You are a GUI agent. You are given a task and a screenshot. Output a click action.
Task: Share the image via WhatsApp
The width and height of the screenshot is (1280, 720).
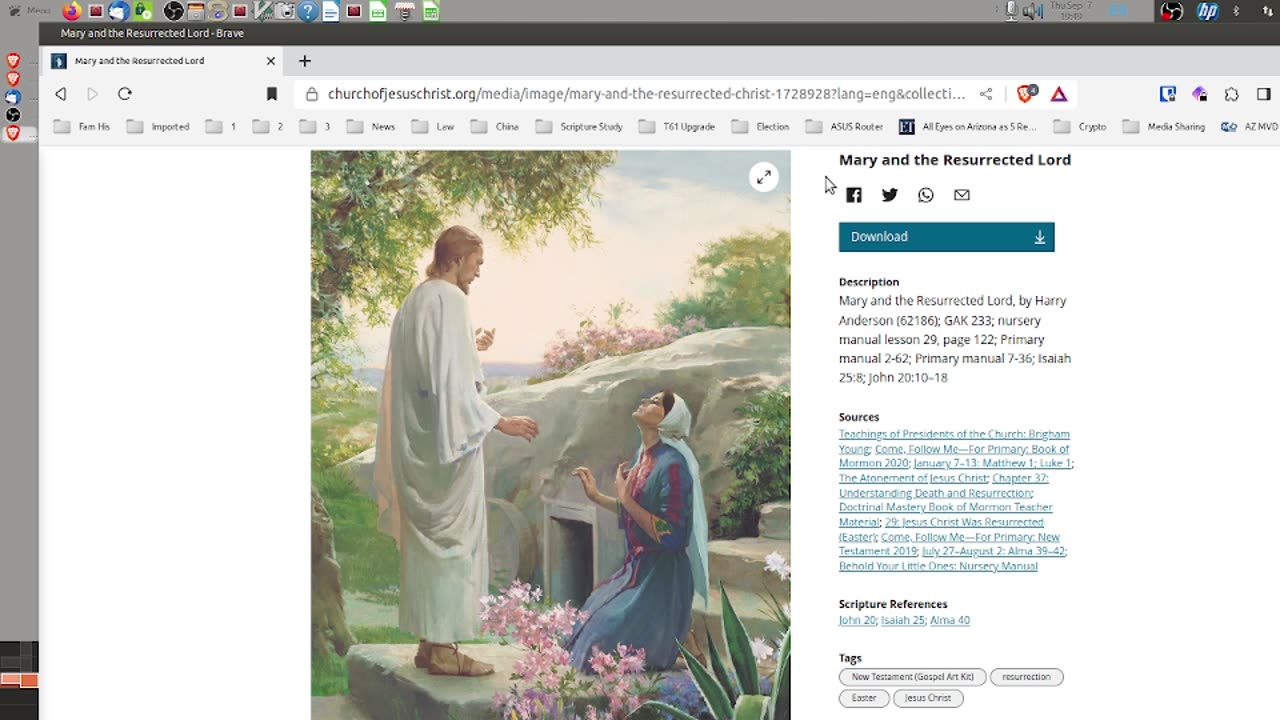(x=925, y=195)
